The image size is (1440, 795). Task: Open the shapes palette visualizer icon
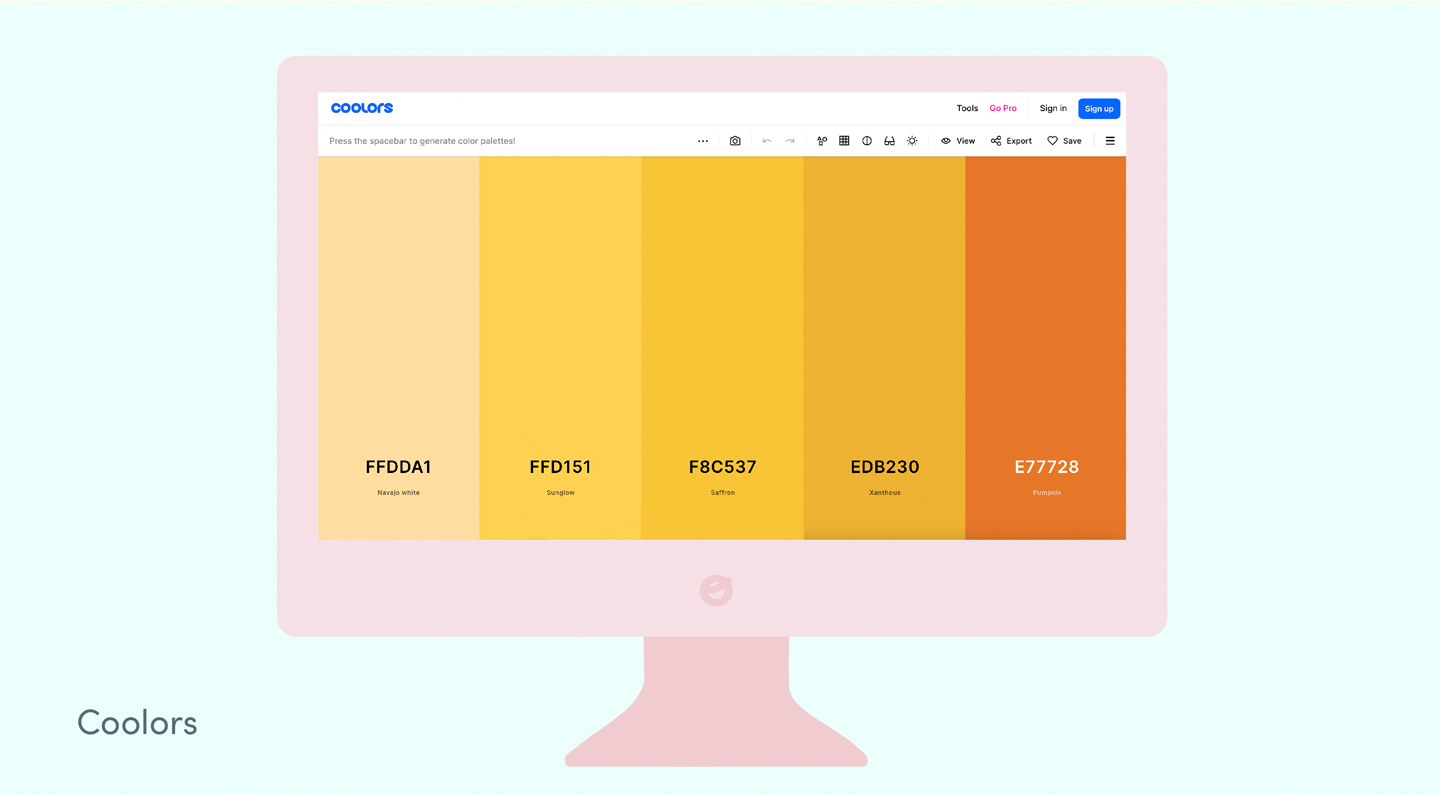point(822,141)
